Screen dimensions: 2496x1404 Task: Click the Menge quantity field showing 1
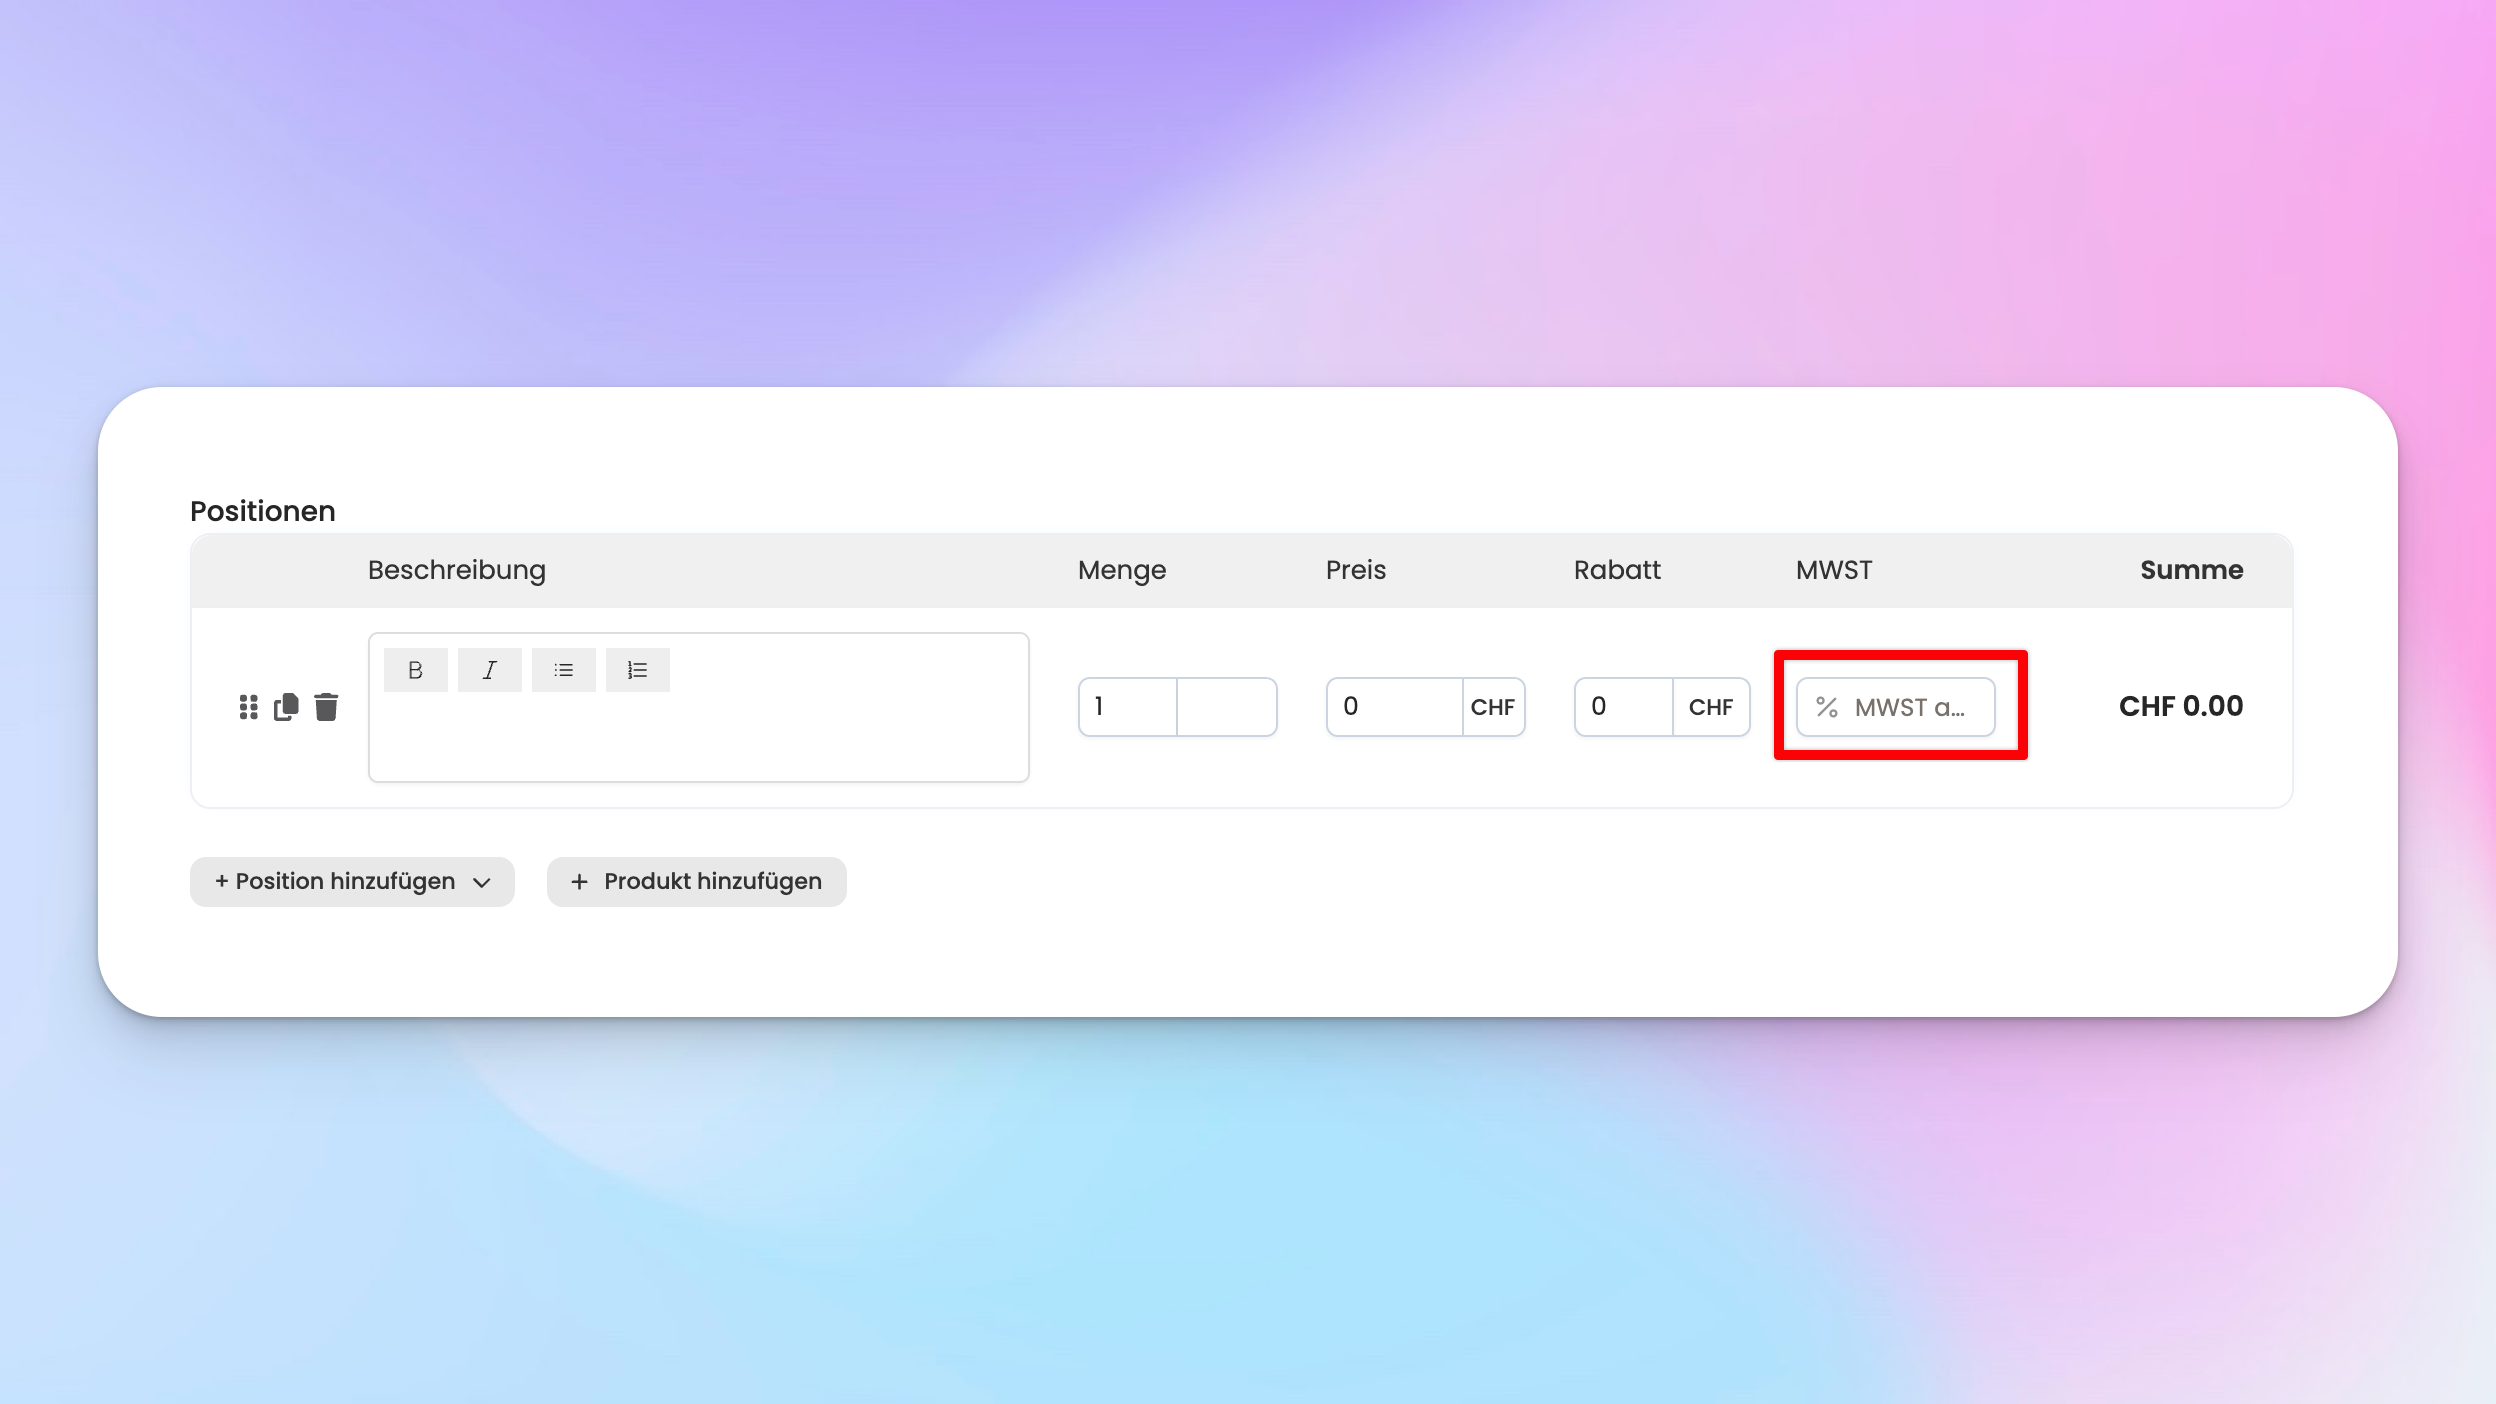coord(1127,707)
